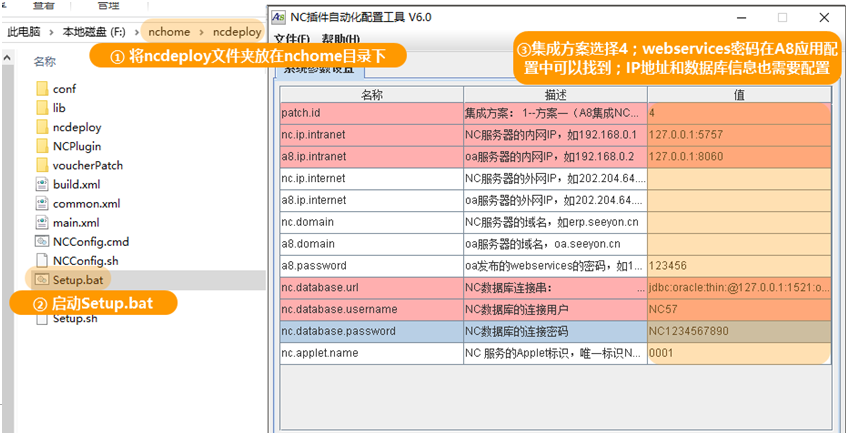Expand the chevron between nchome and ncdeploy
Image resolution: width=846 pixels, height=433 pixels.
pyautogui.click(x=201, y=32)
